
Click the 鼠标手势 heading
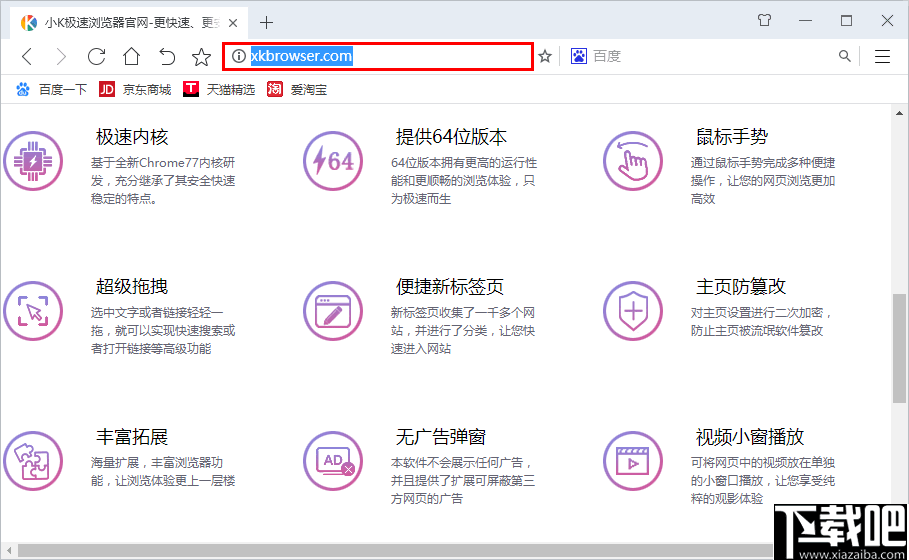(x=732, y=137)
